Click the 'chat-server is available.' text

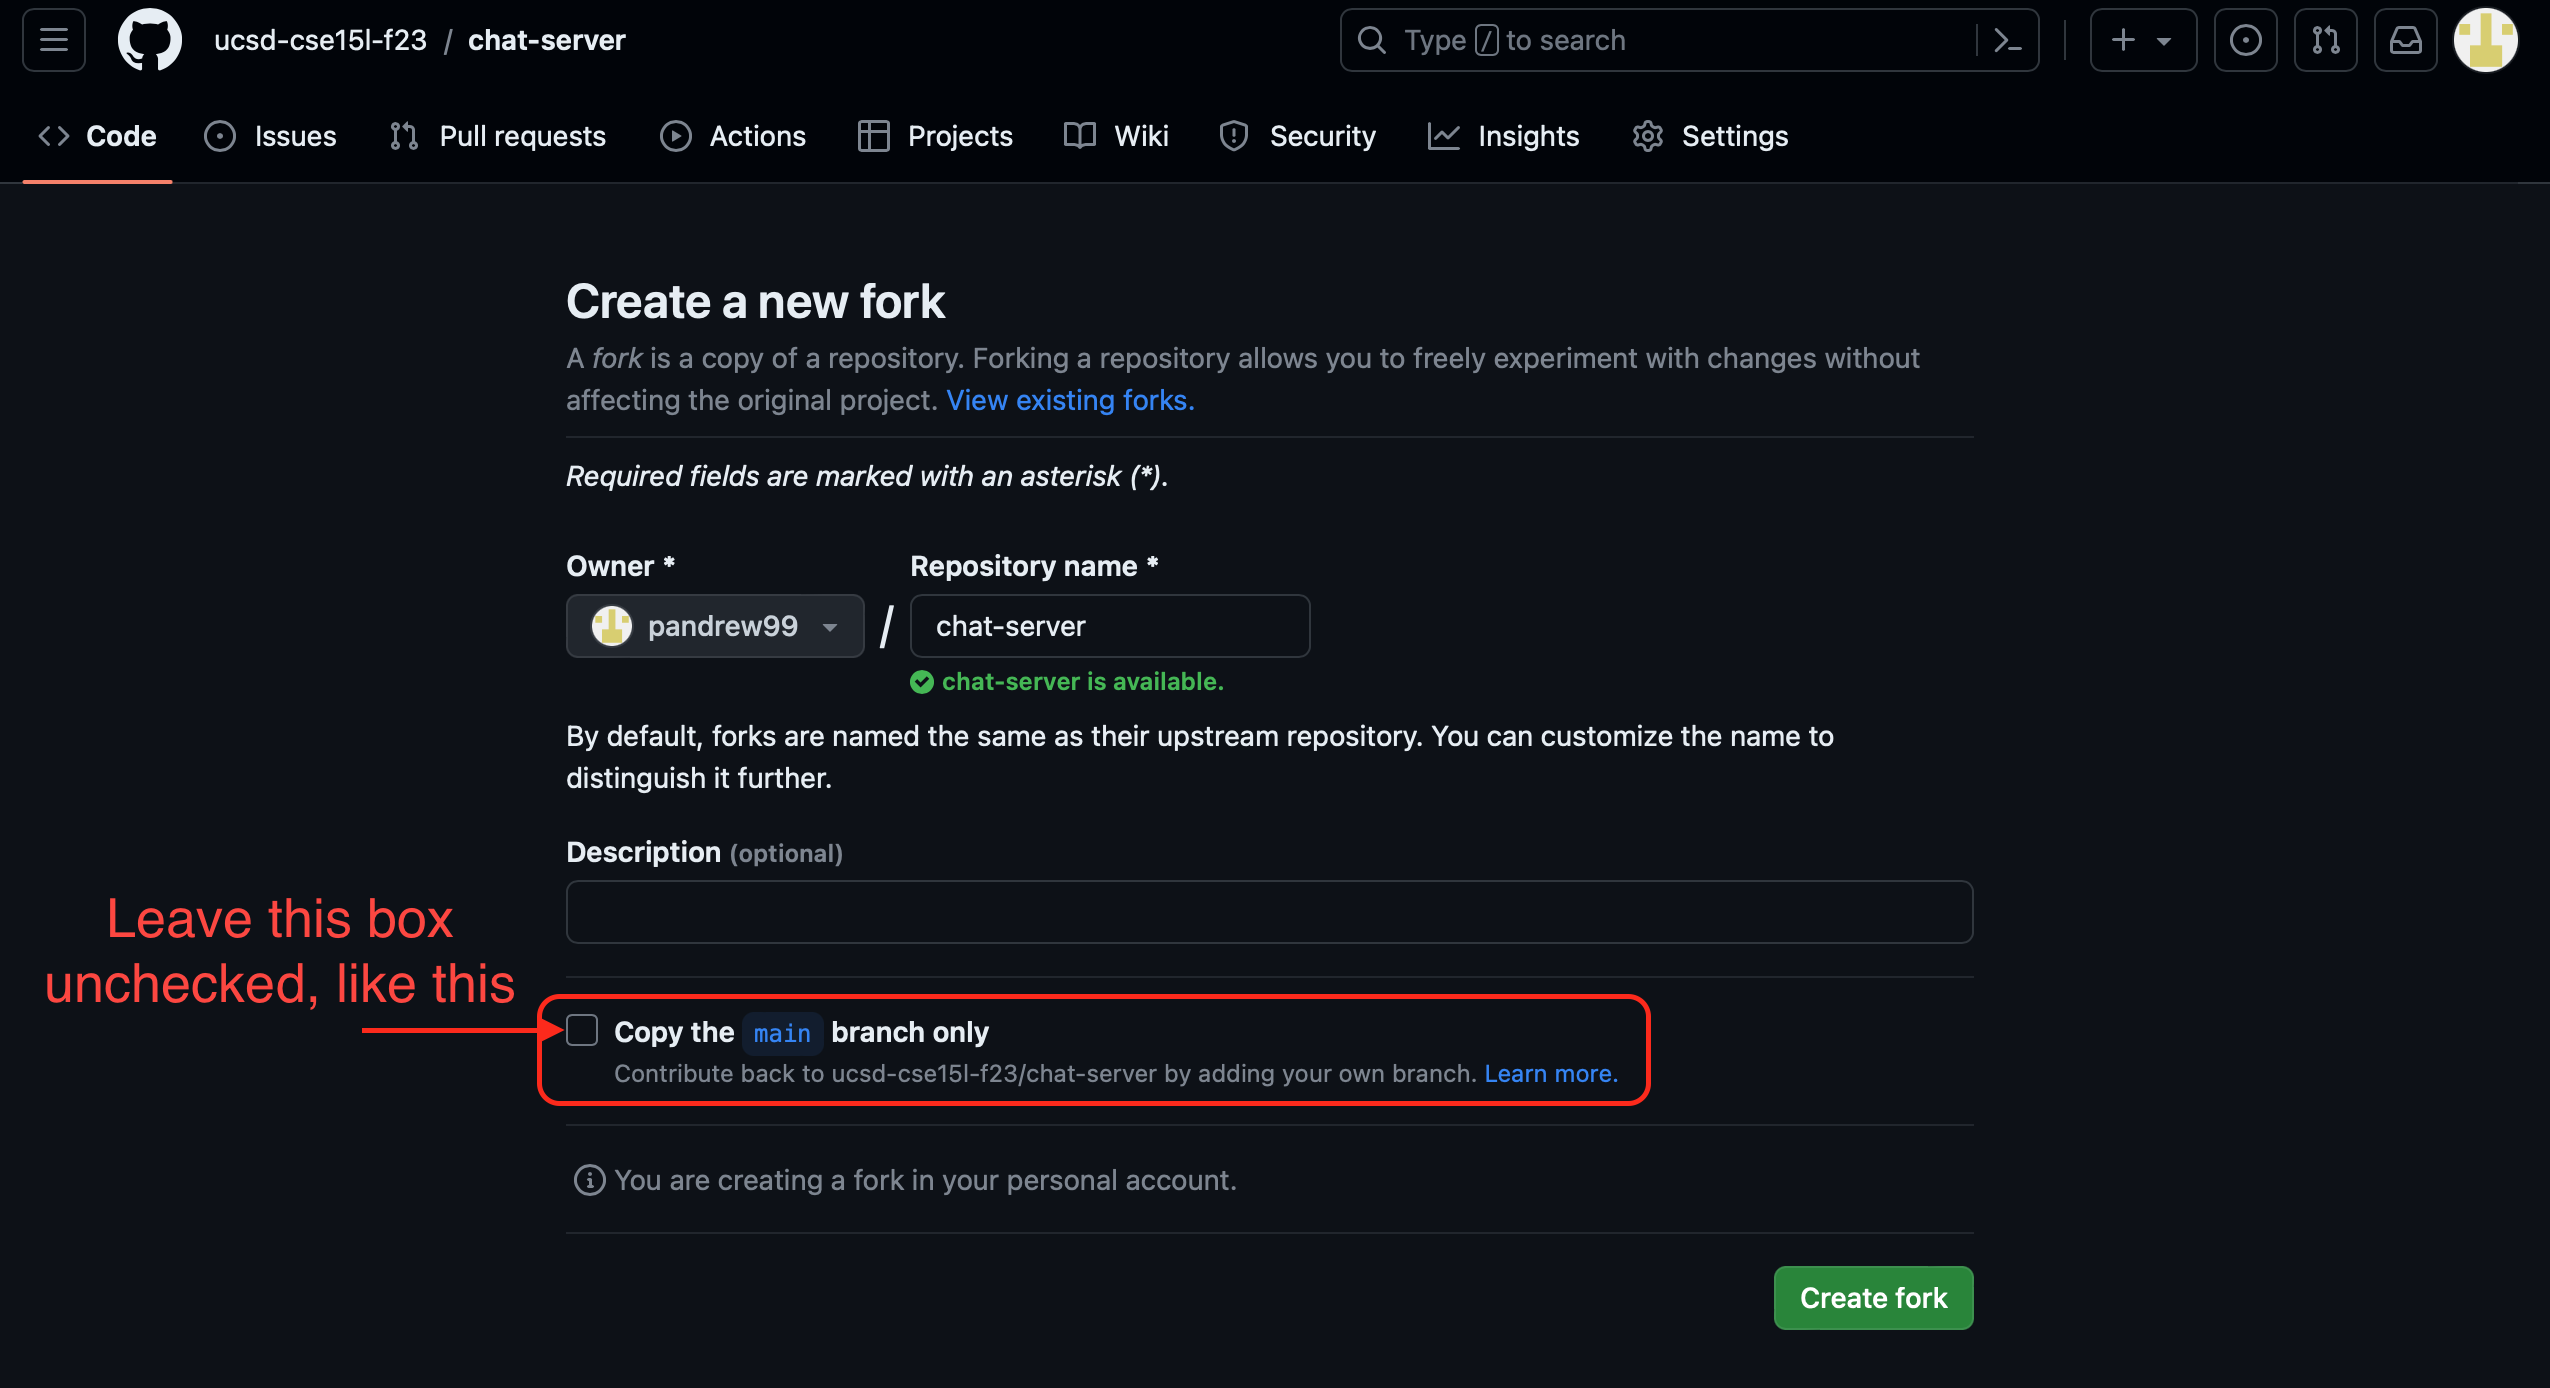point(1082,682)
